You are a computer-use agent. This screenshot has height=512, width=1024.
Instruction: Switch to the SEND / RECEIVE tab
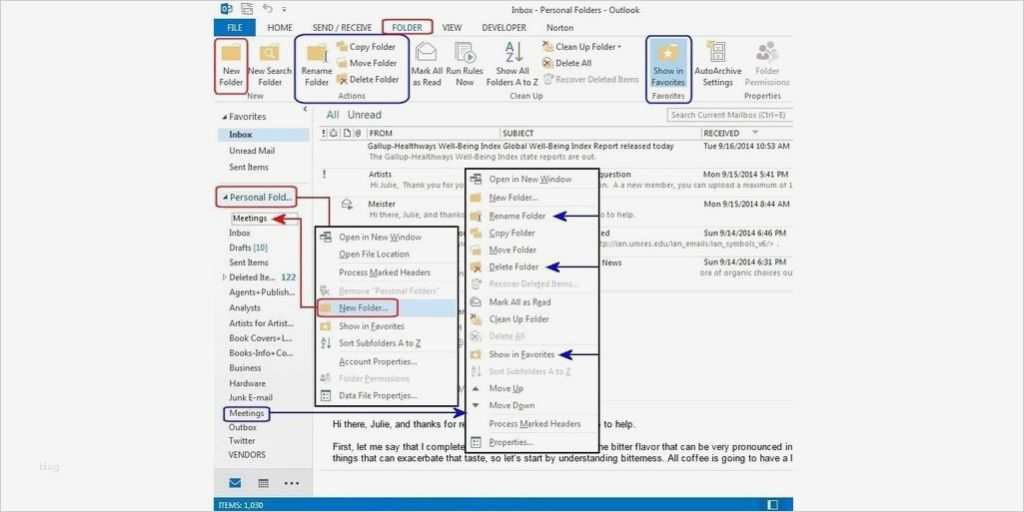[342, 28]
